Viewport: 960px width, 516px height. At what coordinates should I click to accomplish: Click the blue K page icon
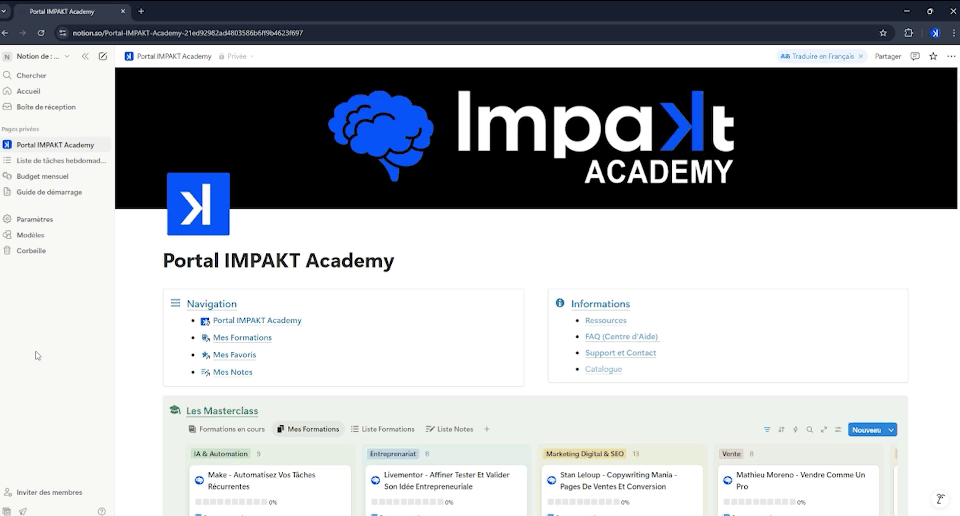point(198,204)
